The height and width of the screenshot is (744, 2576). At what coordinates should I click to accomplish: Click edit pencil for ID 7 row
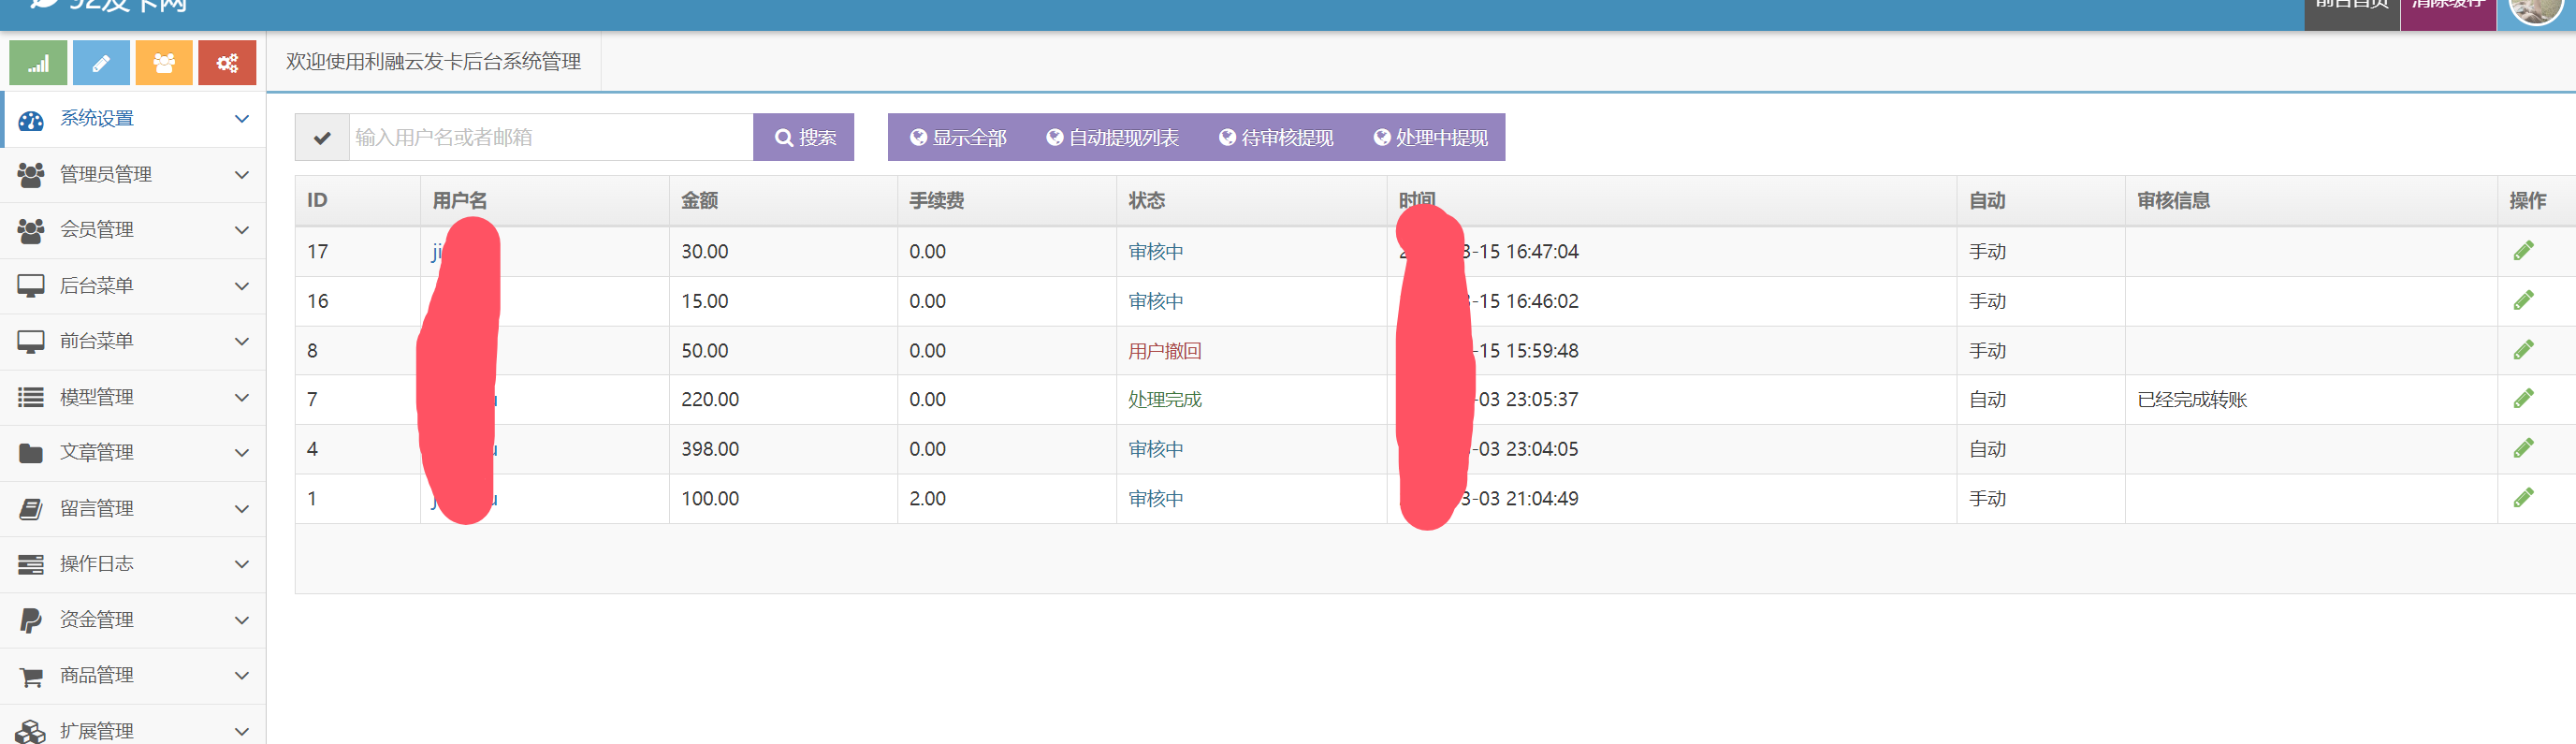pyautogui.click(x=2523, y=399)
